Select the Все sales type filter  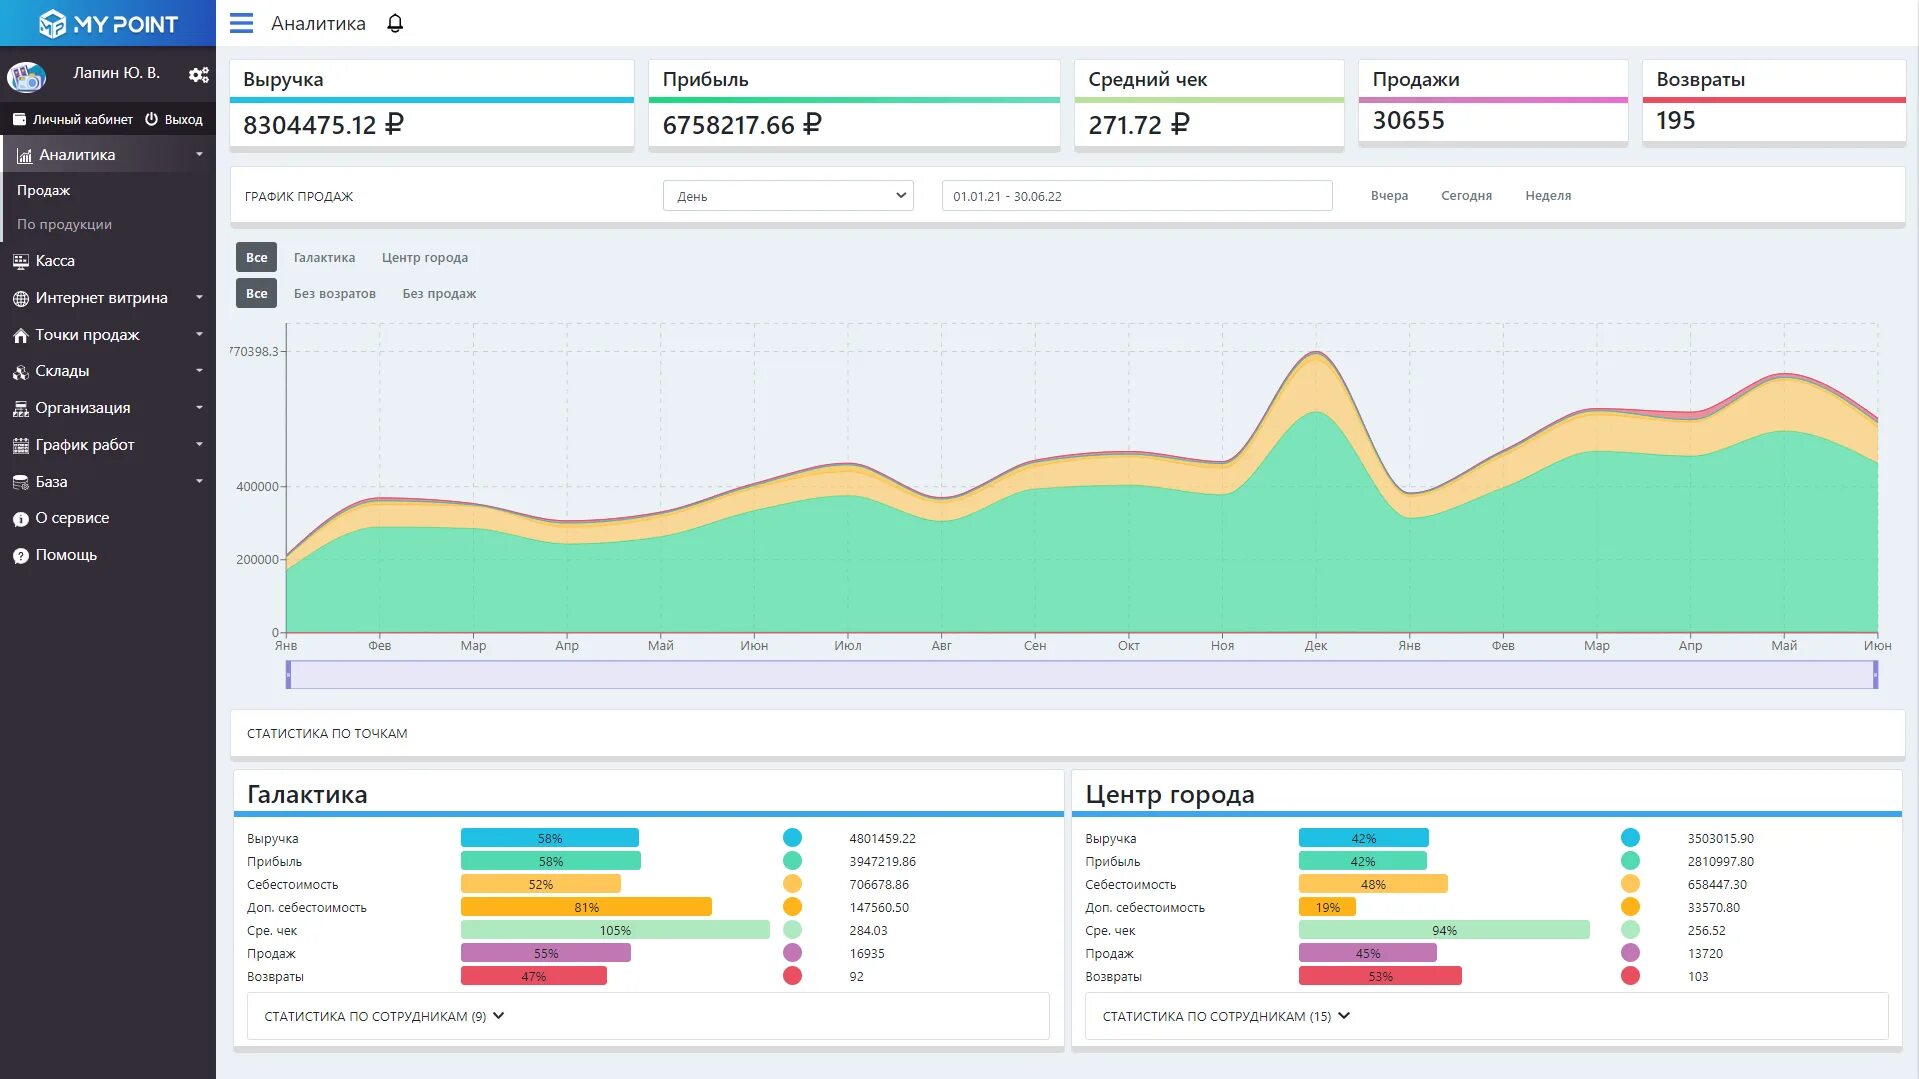(256, 293)
